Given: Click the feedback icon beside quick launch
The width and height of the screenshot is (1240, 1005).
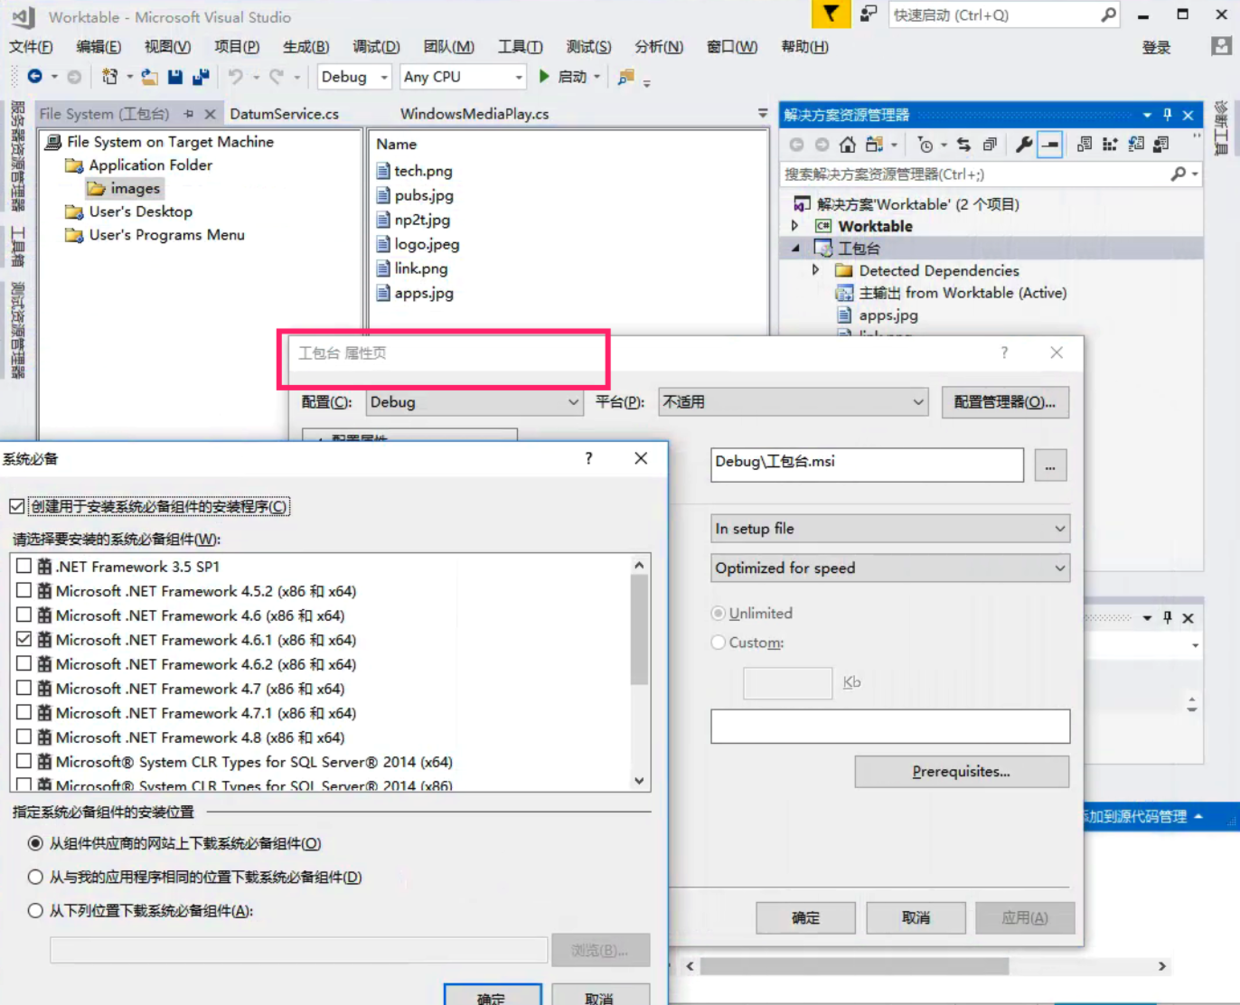Looking at the screenshot, I should (x=868, y=14).
